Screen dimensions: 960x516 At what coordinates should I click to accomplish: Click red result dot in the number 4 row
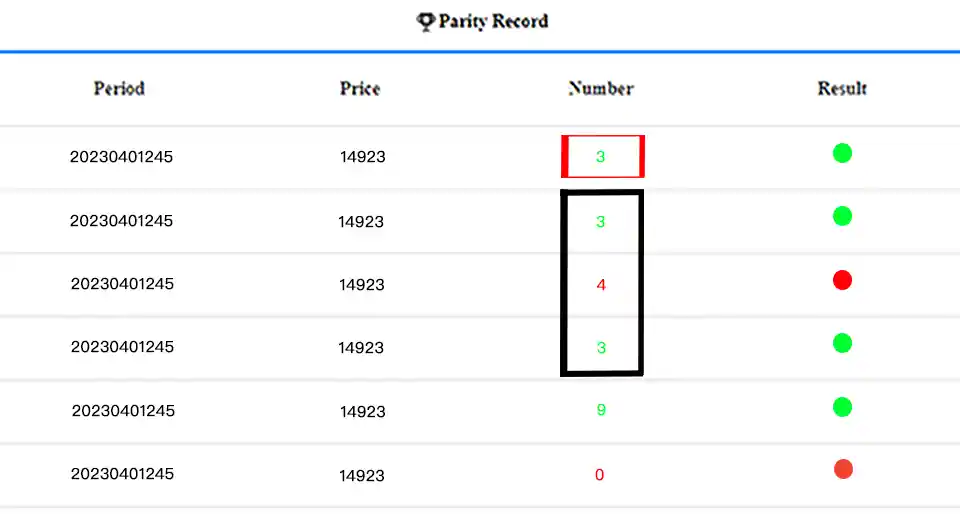coord(842,280)
